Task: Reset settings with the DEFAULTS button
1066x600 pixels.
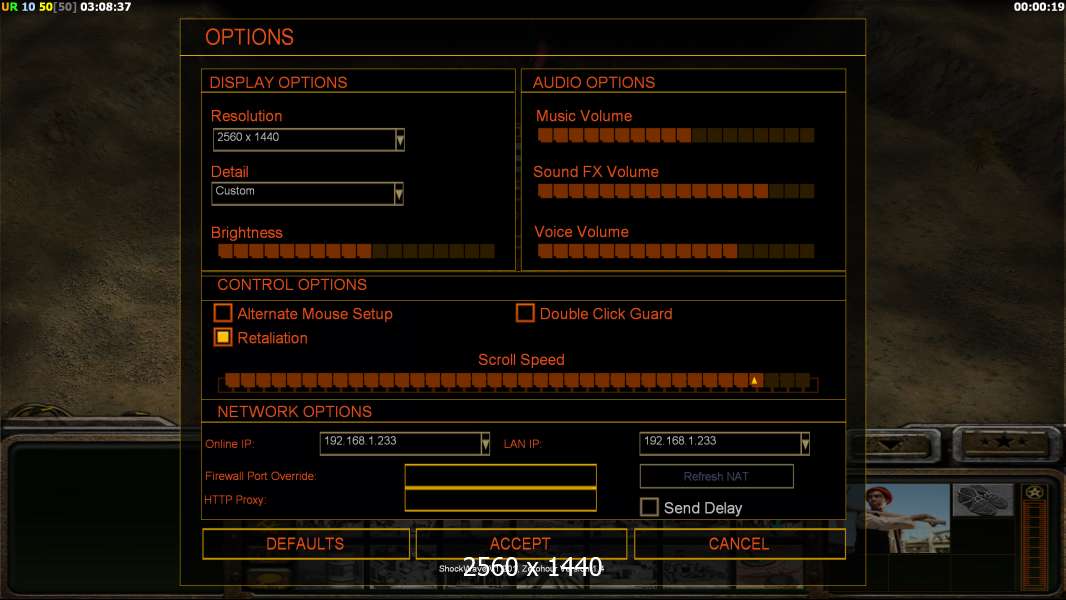Action: [x=305, y=544]
